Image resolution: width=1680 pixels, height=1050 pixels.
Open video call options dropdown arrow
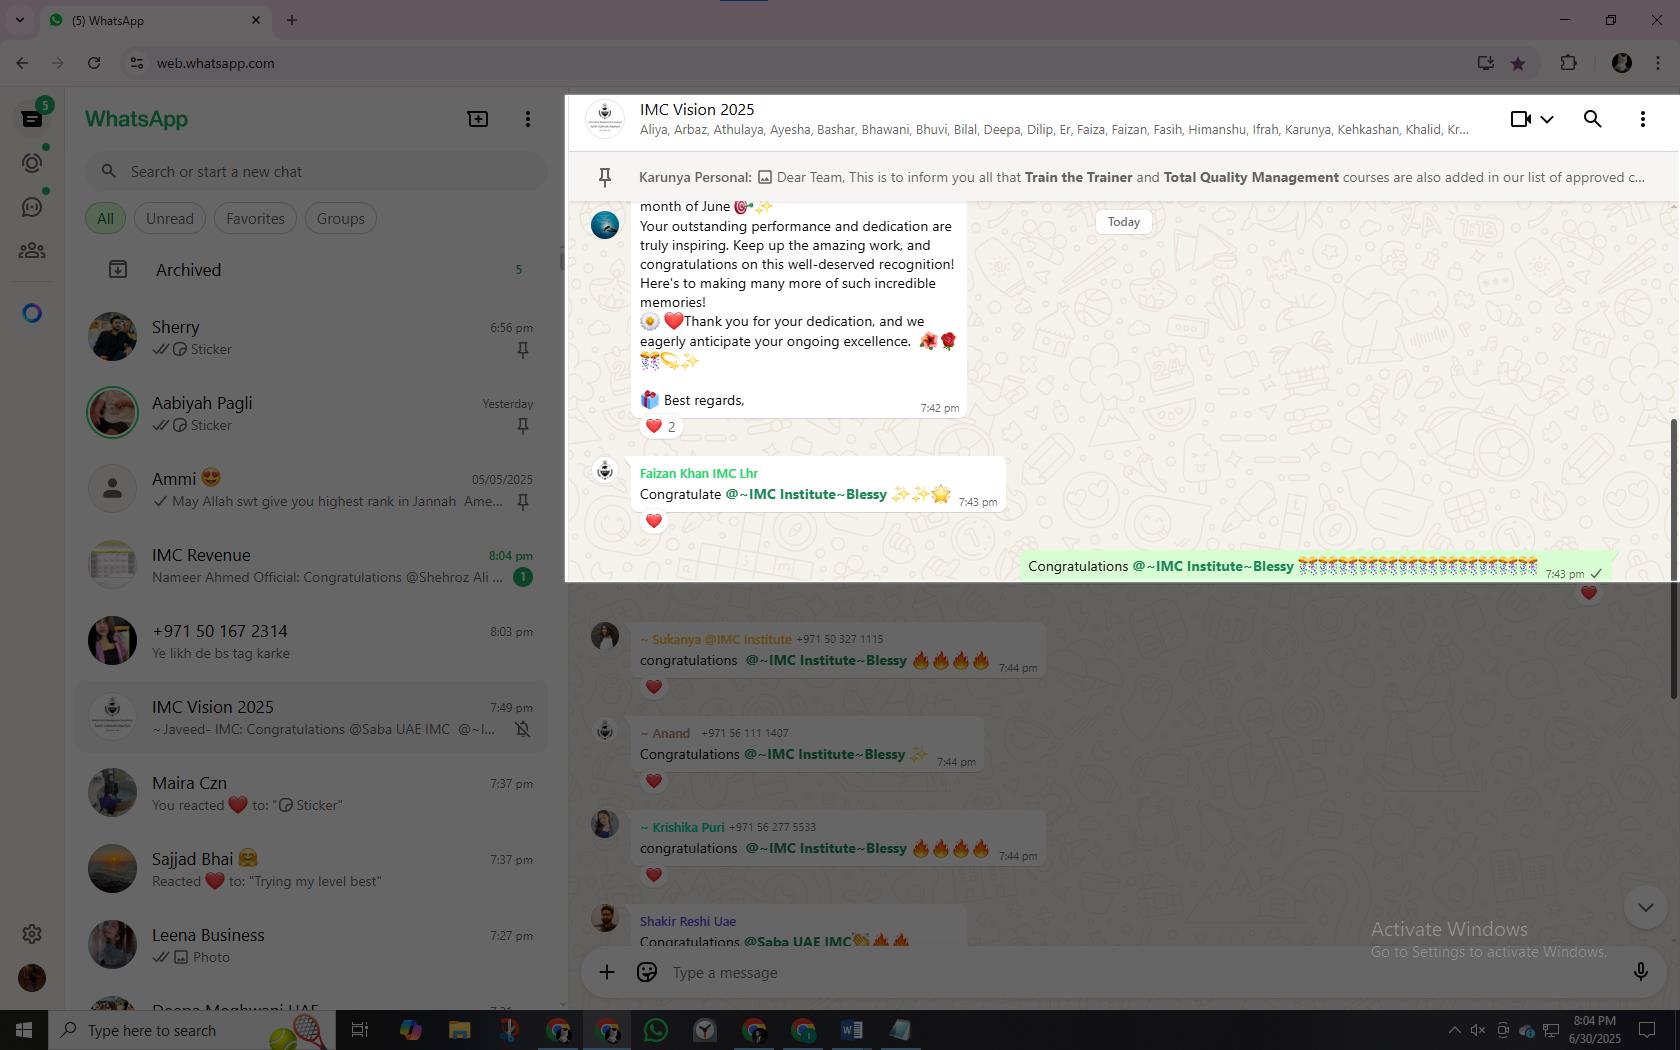pyautogui.click(x=1547, y=119)
